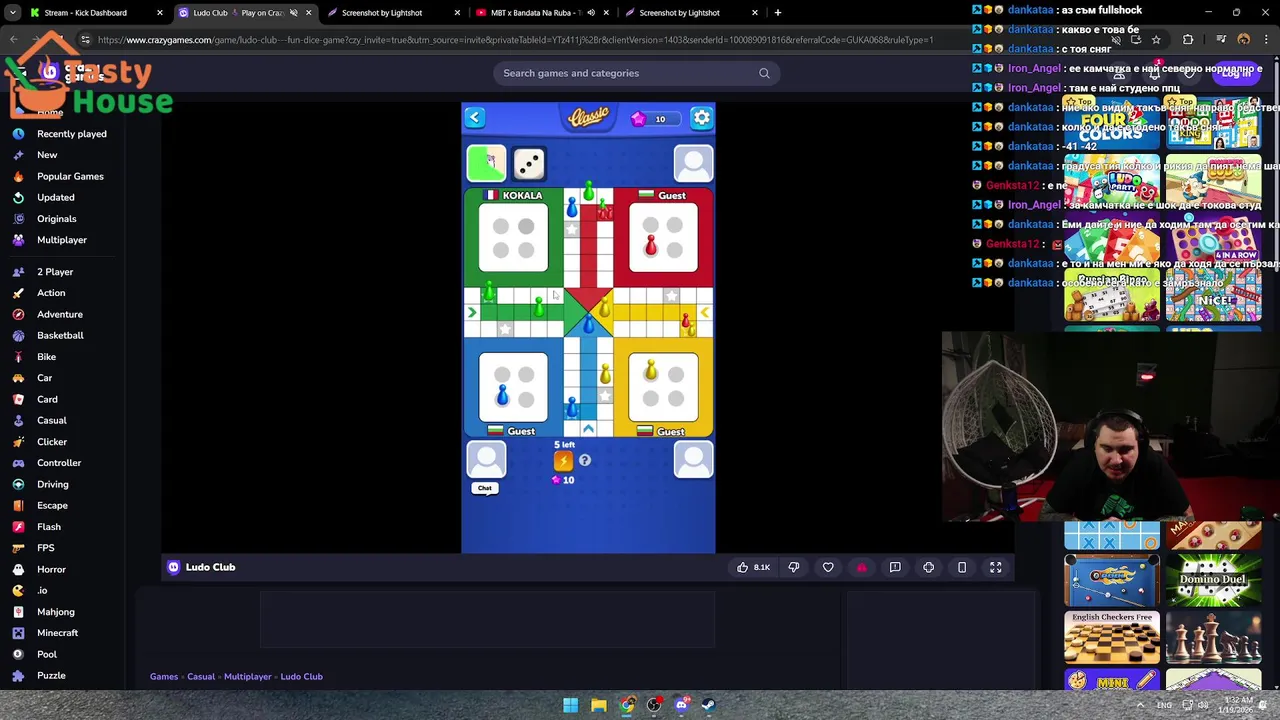Open Steam from taskbar

pyautogui.click(x=709, y=705)
